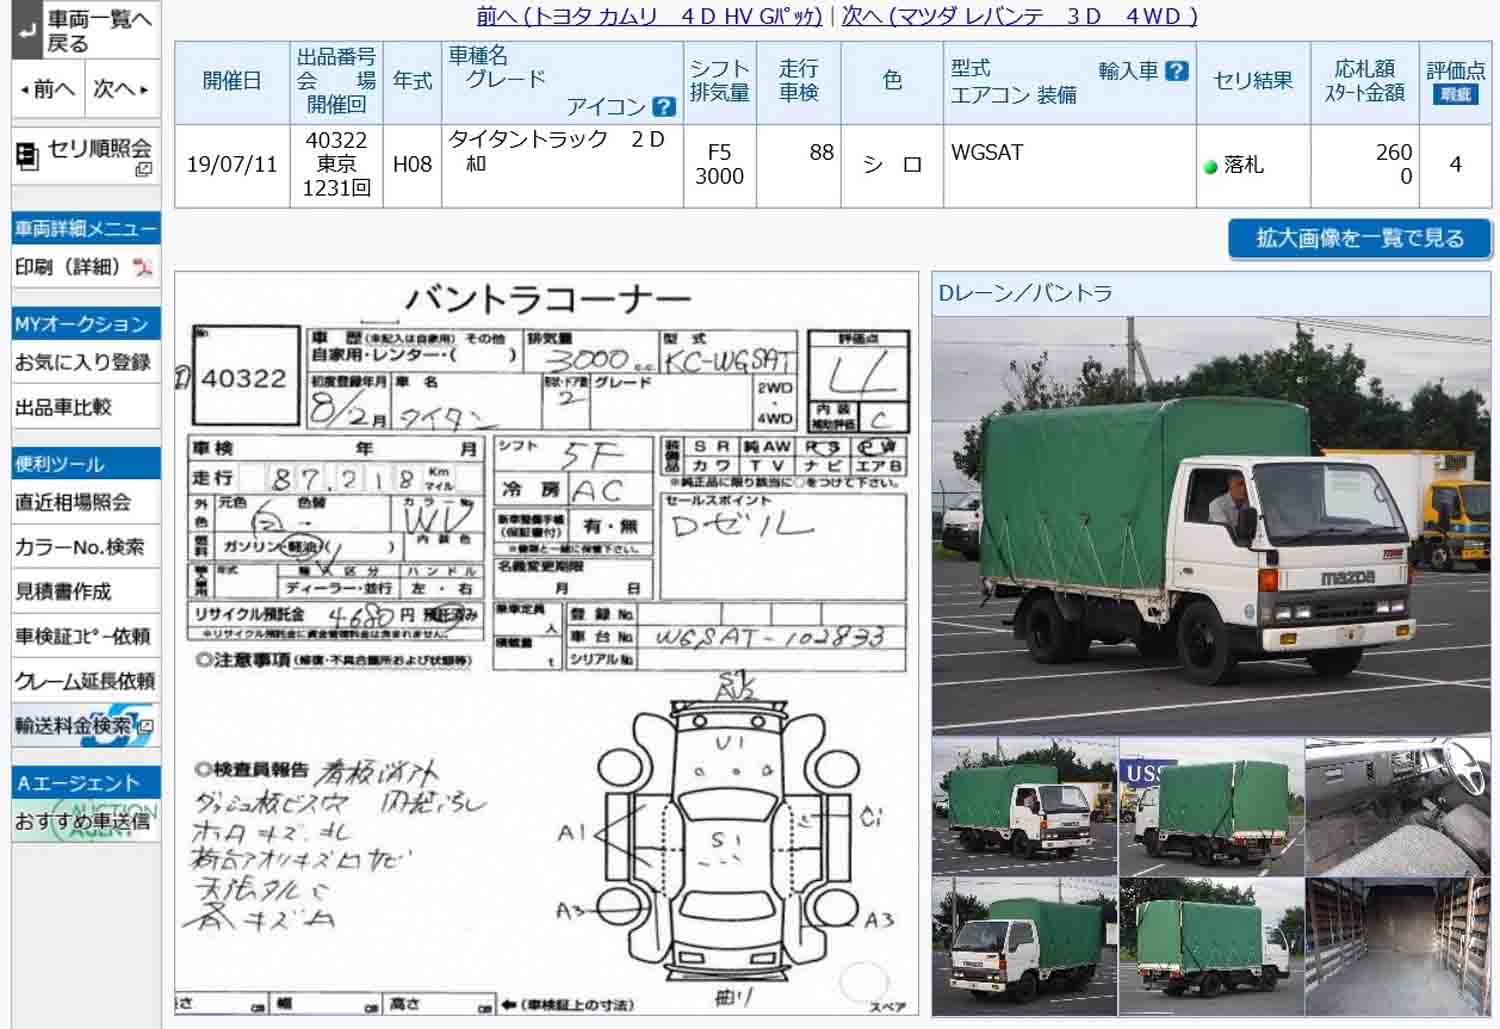This screenshot has width=1500, height=1029.
Task: Click the document icon beside セリ順照会
Action: click(27, 154)
